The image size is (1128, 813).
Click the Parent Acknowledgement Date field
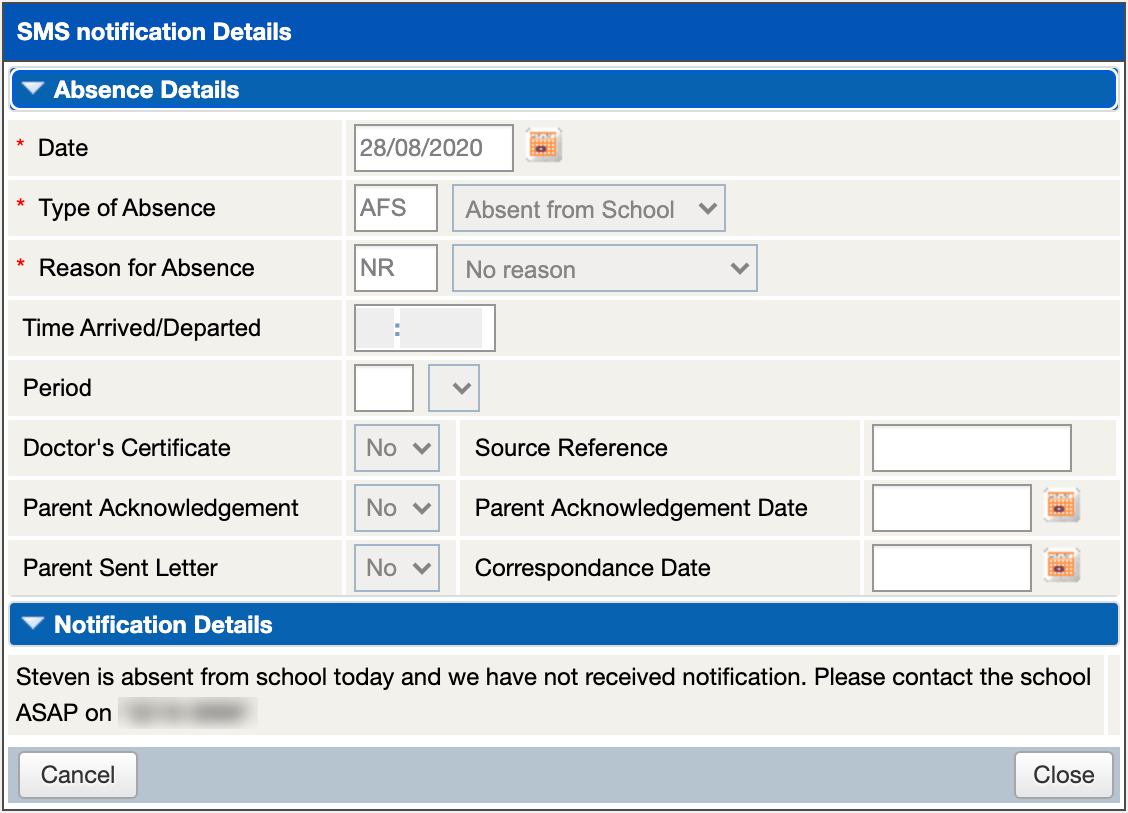point(951,508)
